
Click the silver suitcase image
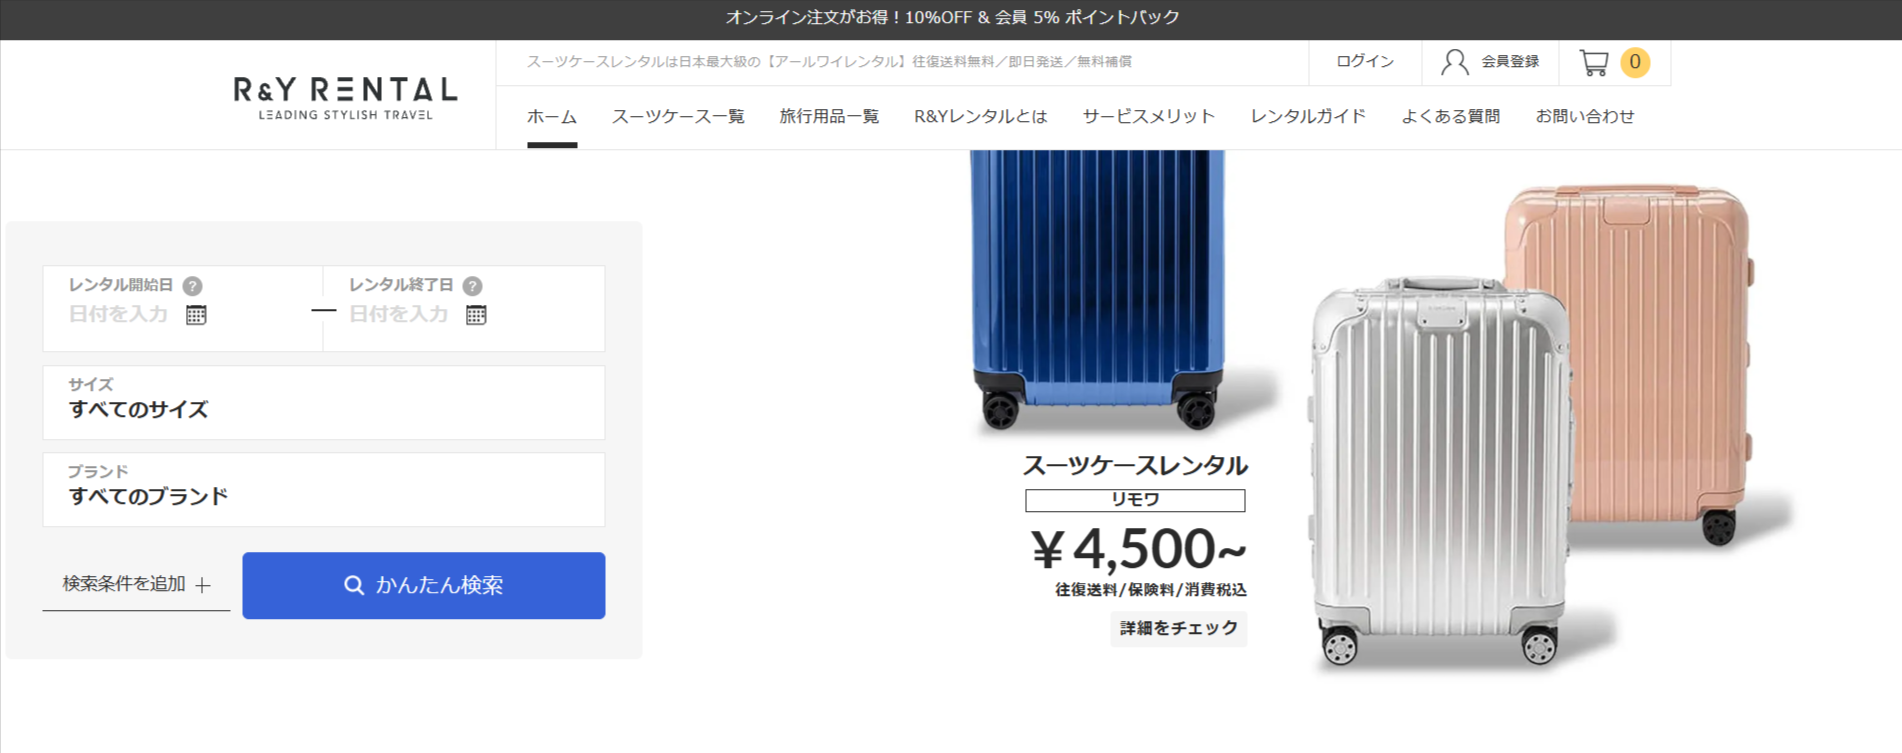click(x=1440, y=472)
